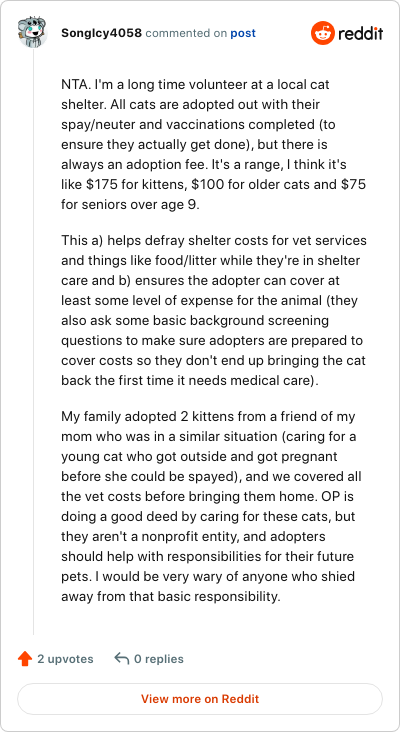
Task: Click the "reddit" wordmark text
Action: (361, 34)
